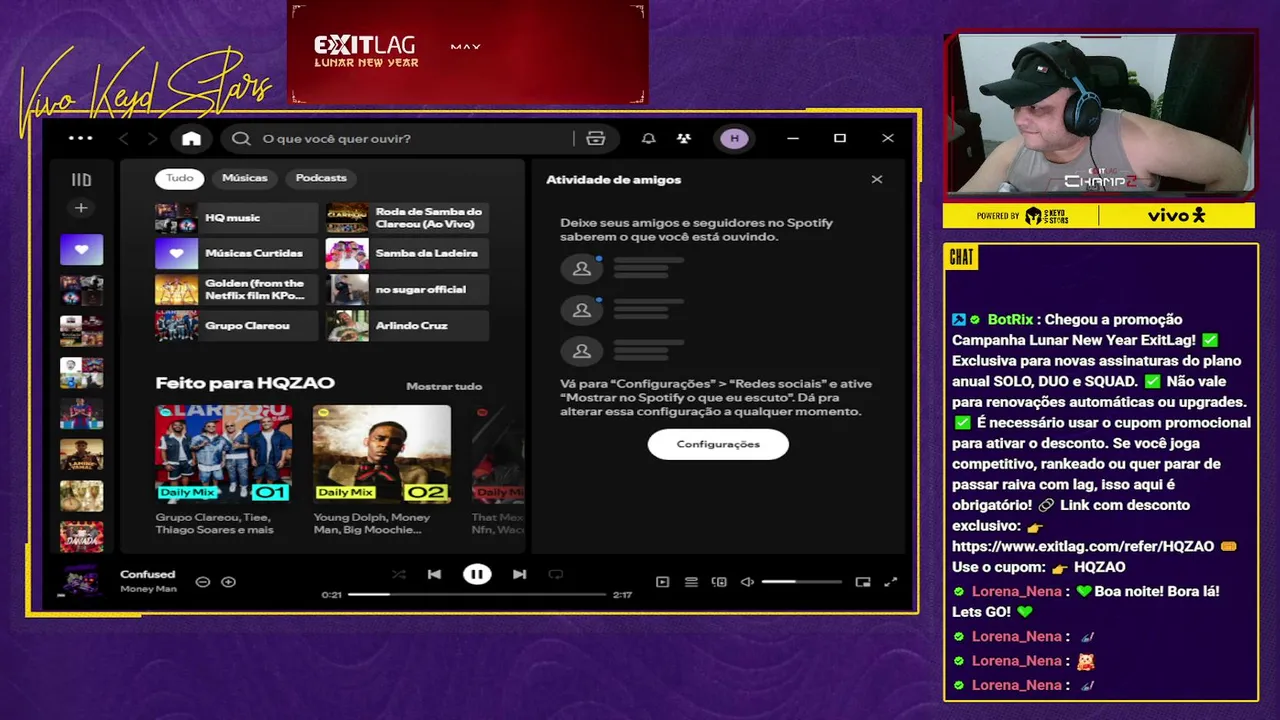Create a playlist with plus icon
1280x720 pixels.
(x=81, y=208)
